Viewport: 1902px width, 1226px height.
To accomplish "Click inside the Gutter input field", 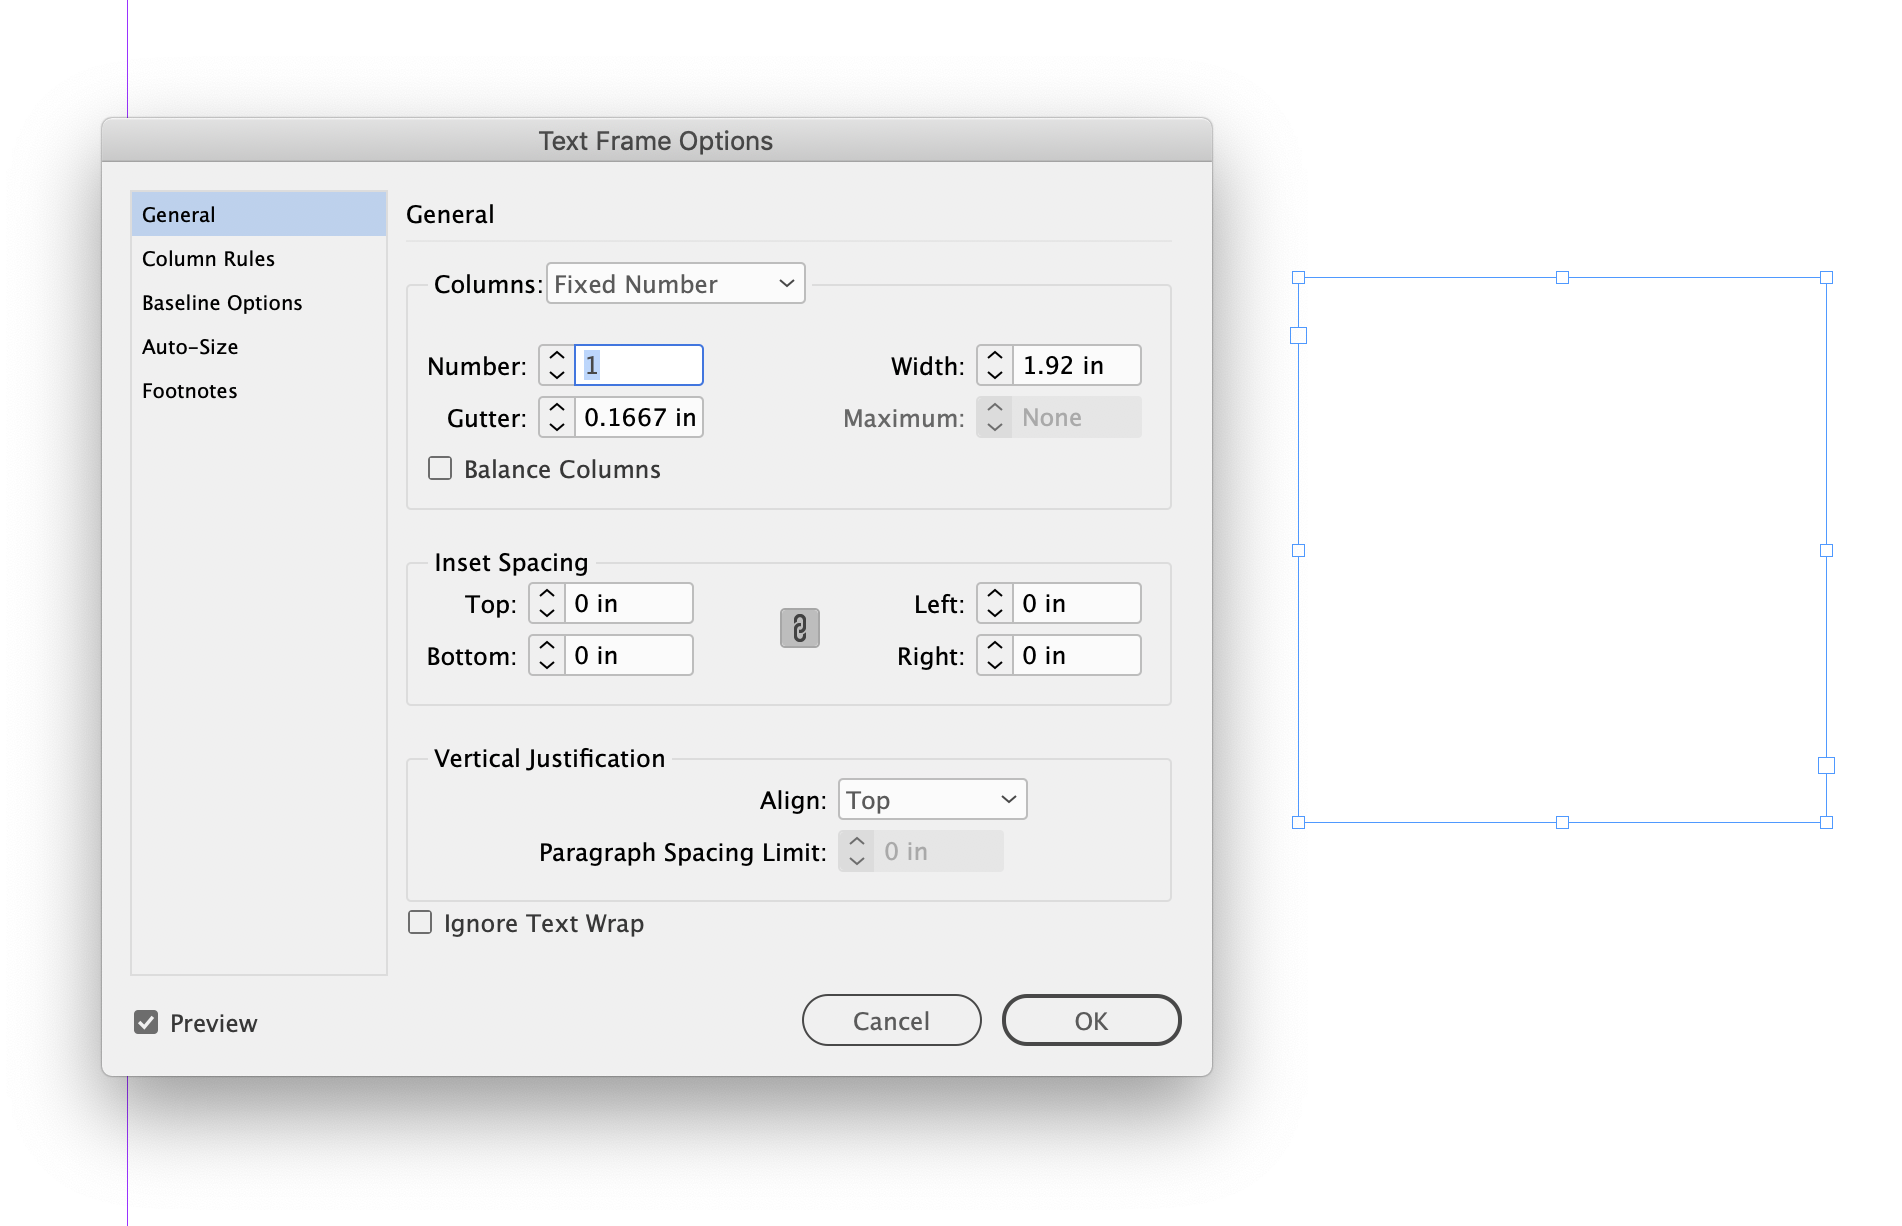I will (x=638, y=417).
